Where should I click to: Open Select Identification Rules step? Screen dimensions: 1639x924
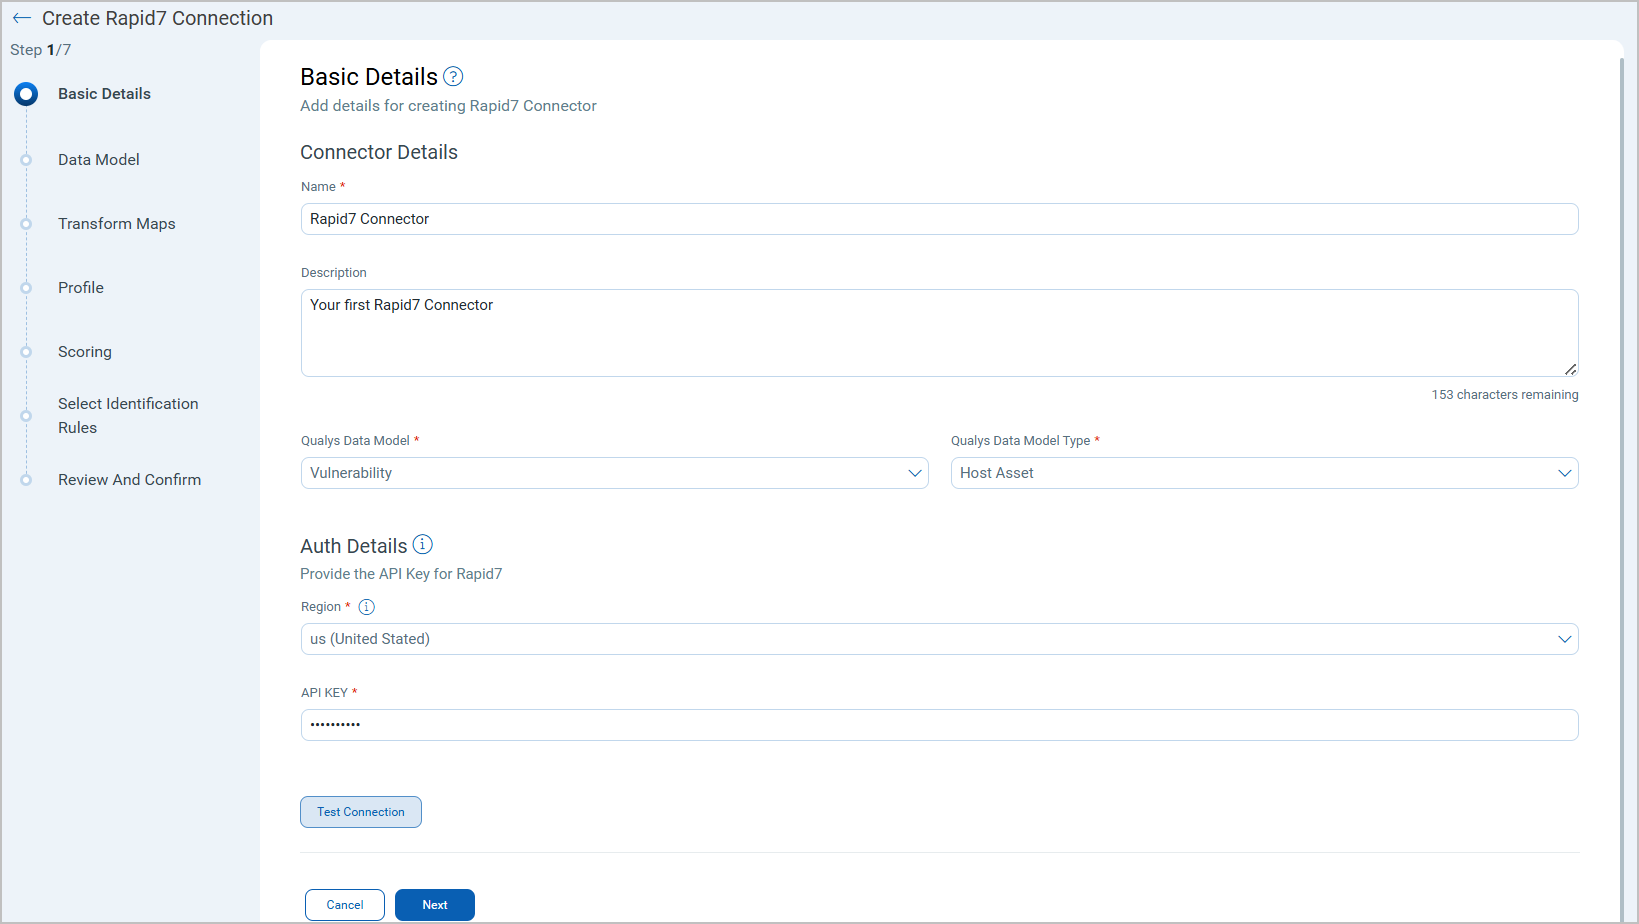[x=128, y=416]
